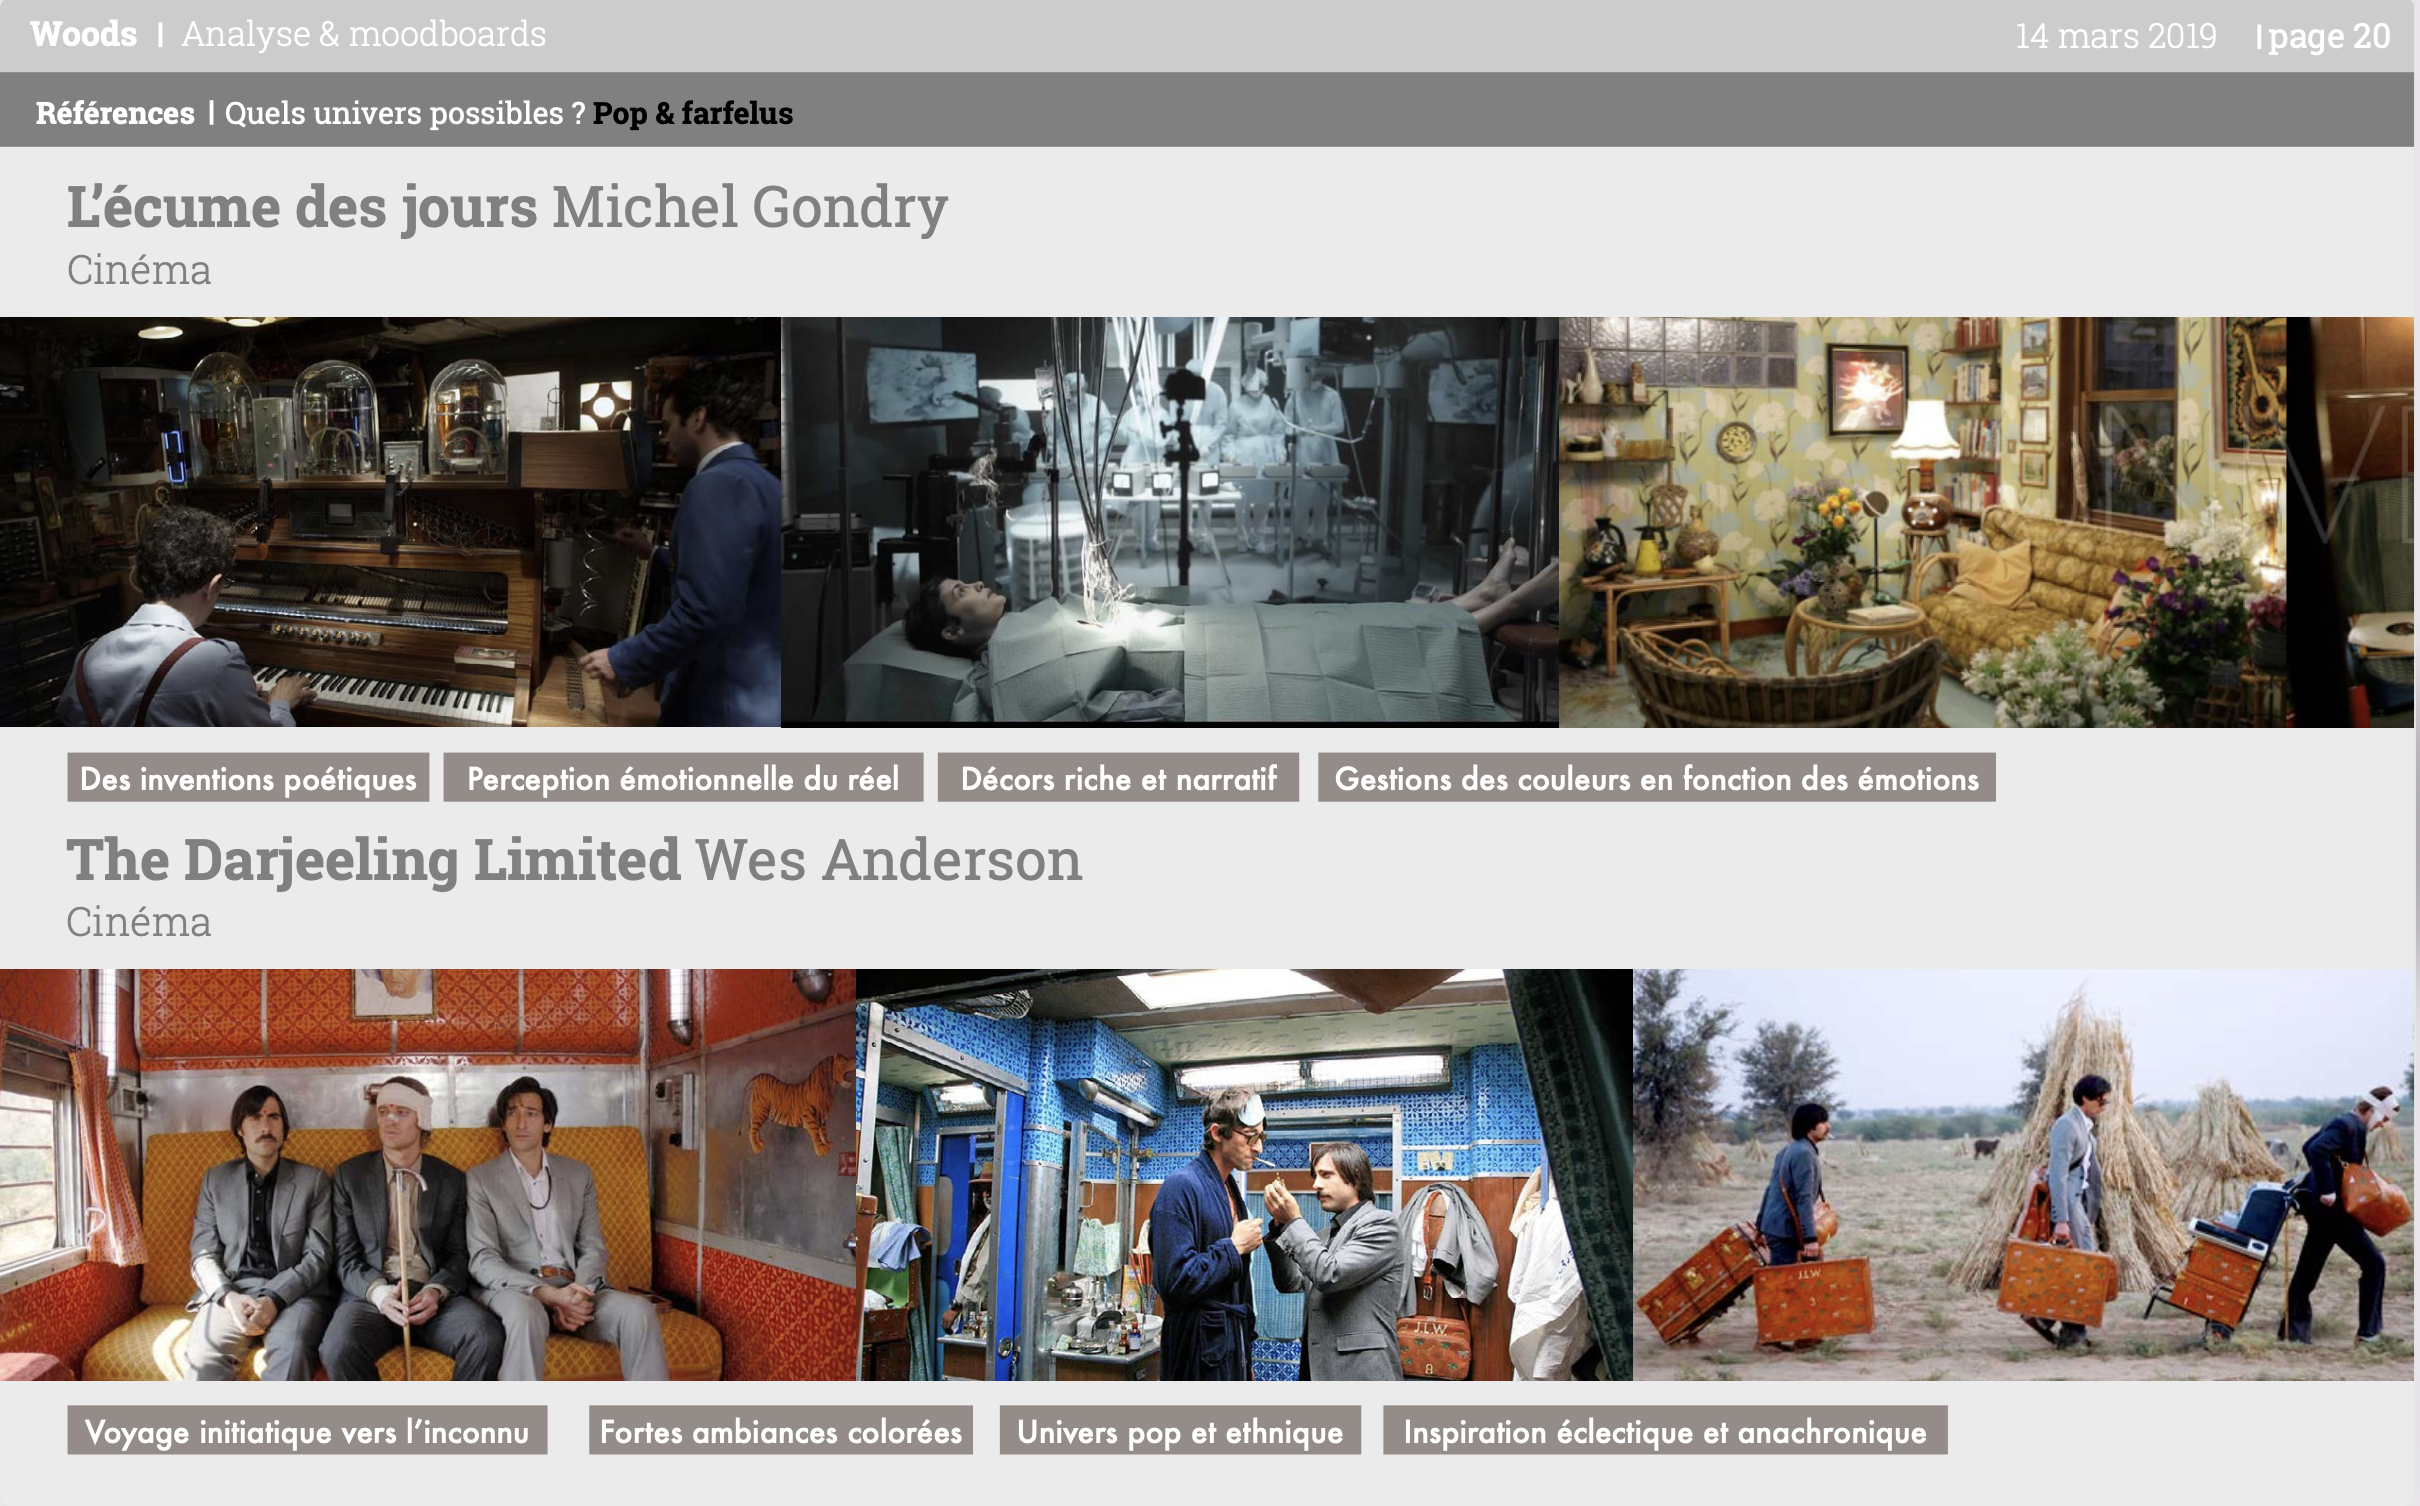Viewport: 2420px width, 1506px height.
Task: Click the 'page 20' indicator
Action: point(2328,36)
